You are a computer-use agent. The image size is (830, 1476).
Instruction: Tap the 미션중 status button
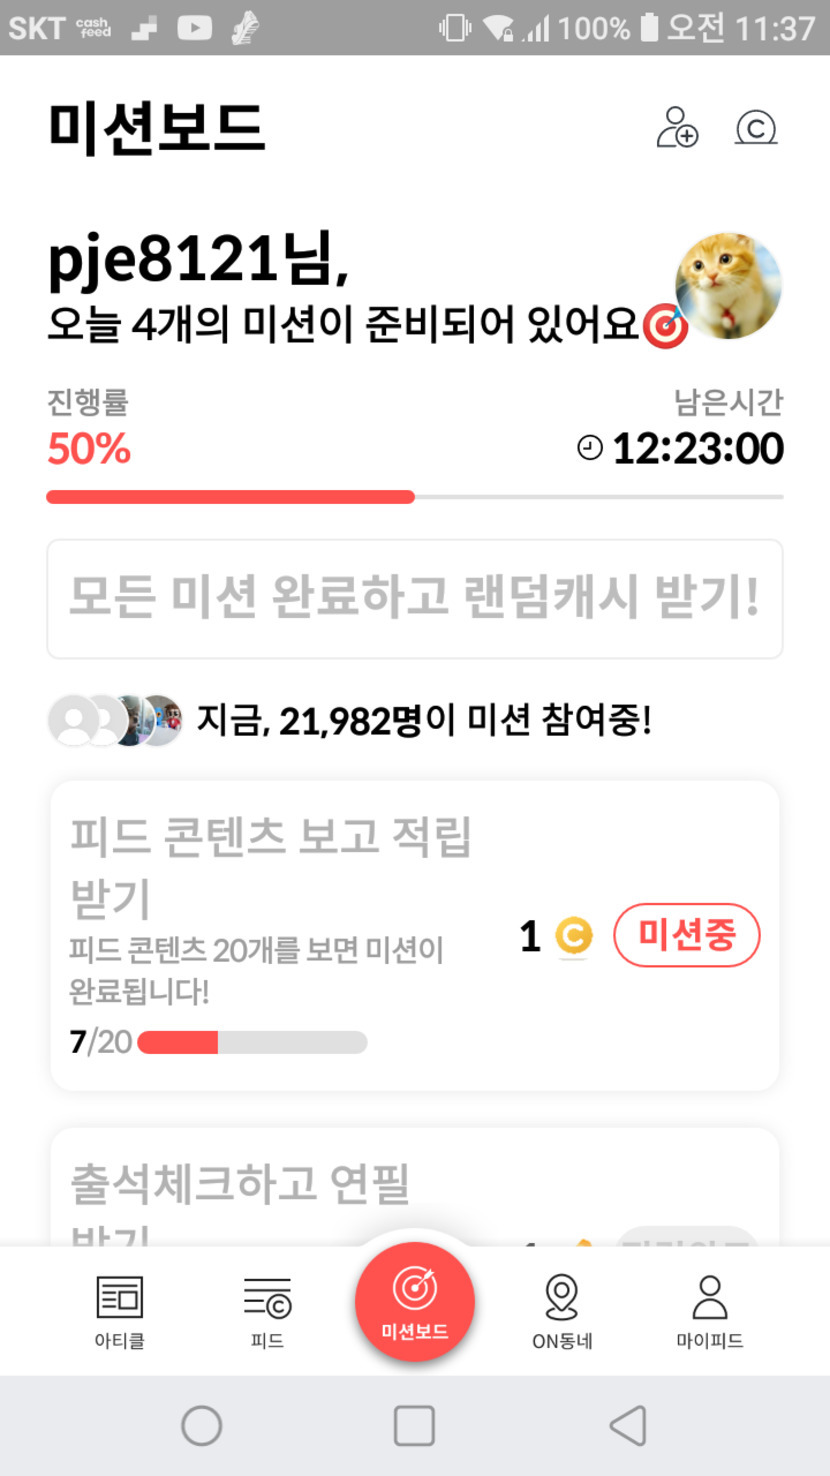(x=686, y=936)
